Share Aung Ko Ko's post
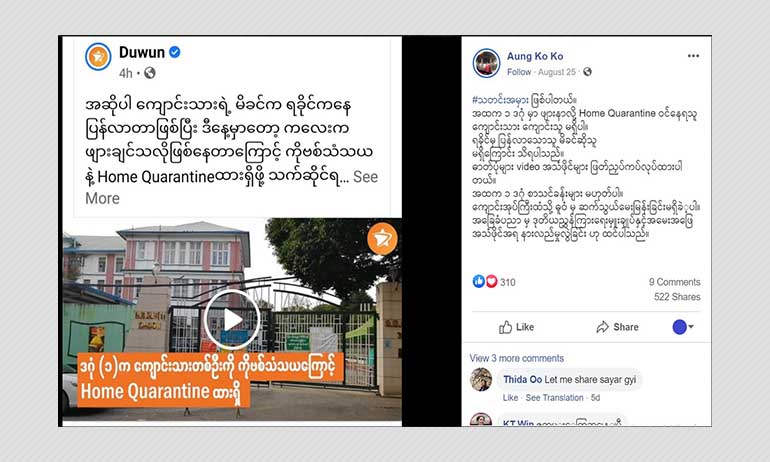Image resolution: width=770 pixels, height=462 pixels. point(617,327)
